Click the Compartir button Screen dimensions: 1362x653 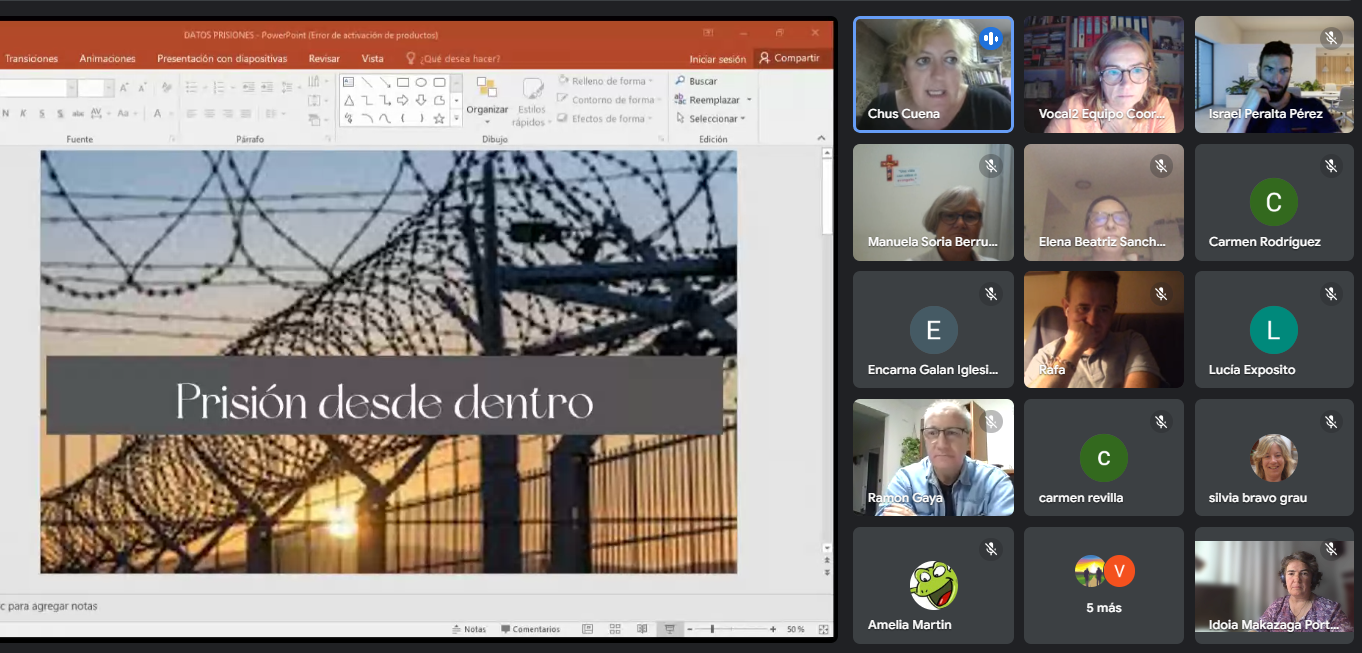tap(789, 58)
